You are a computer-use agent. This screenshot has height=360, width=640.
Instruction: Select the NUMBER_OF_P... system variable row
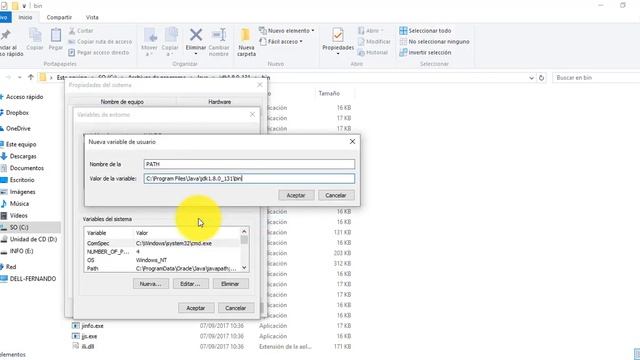[x=162, y=252]
